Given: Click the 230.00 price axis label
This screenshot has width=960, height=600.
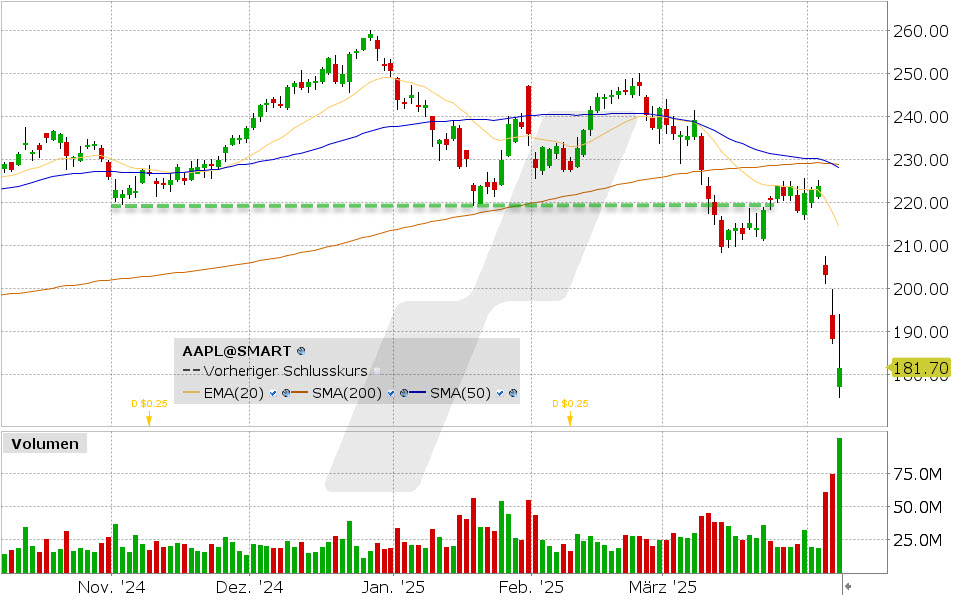Looking at the screenshot, I should tap(921, 160).
